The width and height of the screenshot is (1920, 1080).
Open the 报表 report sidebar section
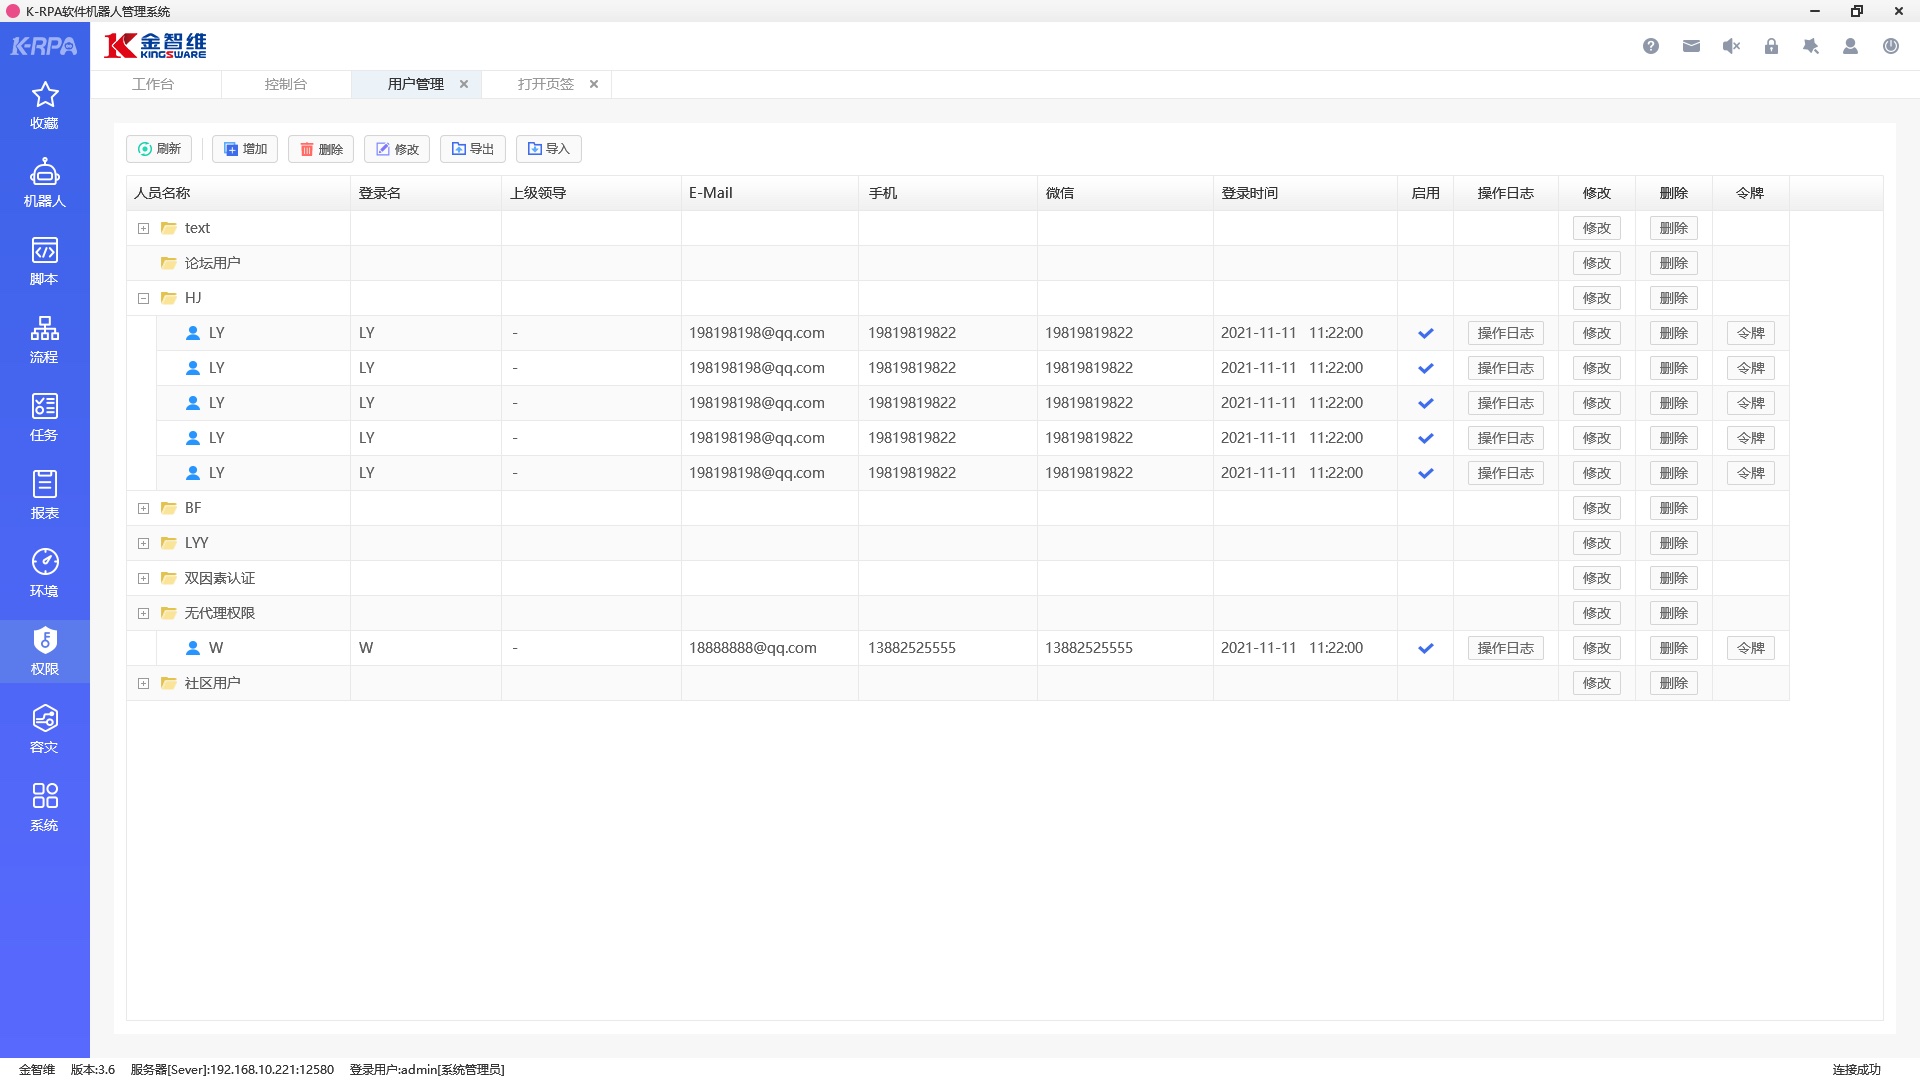[44, 496]
